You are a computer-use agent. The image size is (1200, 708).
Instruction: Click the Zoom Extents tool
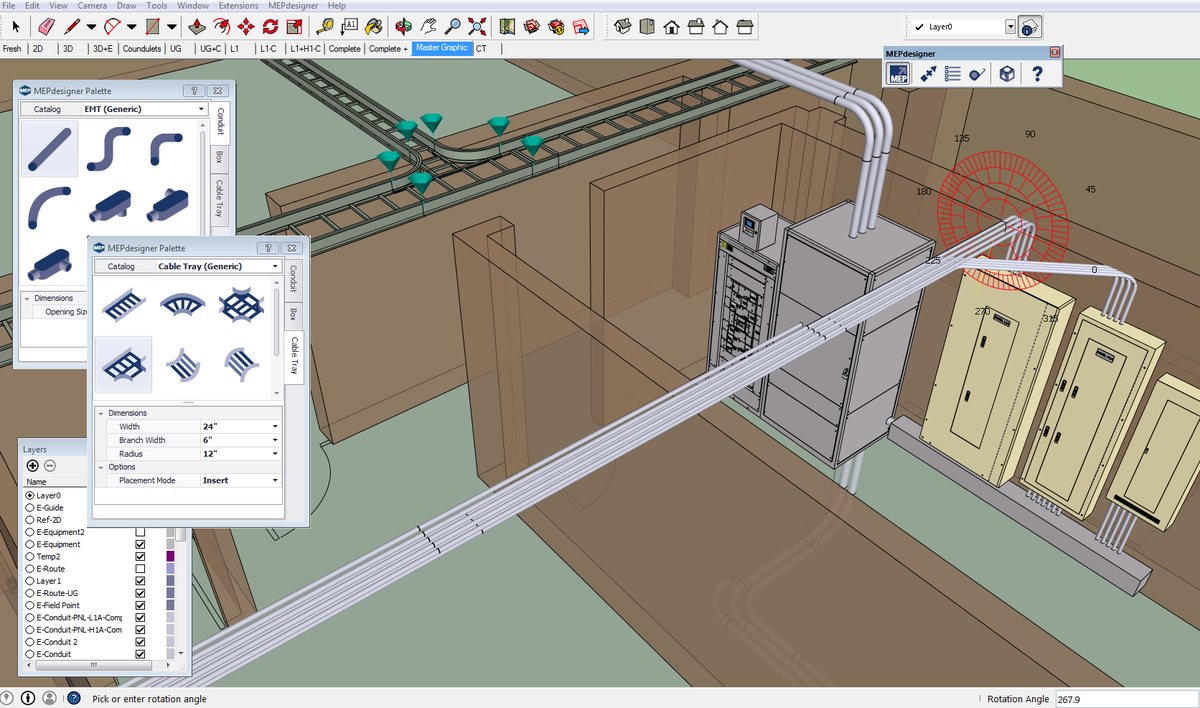[x=477, y=26]
